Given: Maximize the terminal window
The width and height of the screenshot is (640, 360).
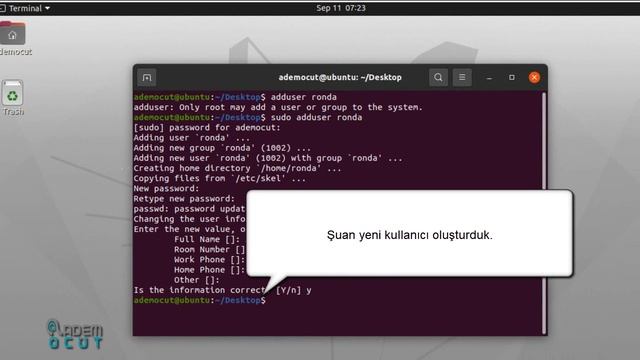Looking at the screenshot, I should point(511,78).
